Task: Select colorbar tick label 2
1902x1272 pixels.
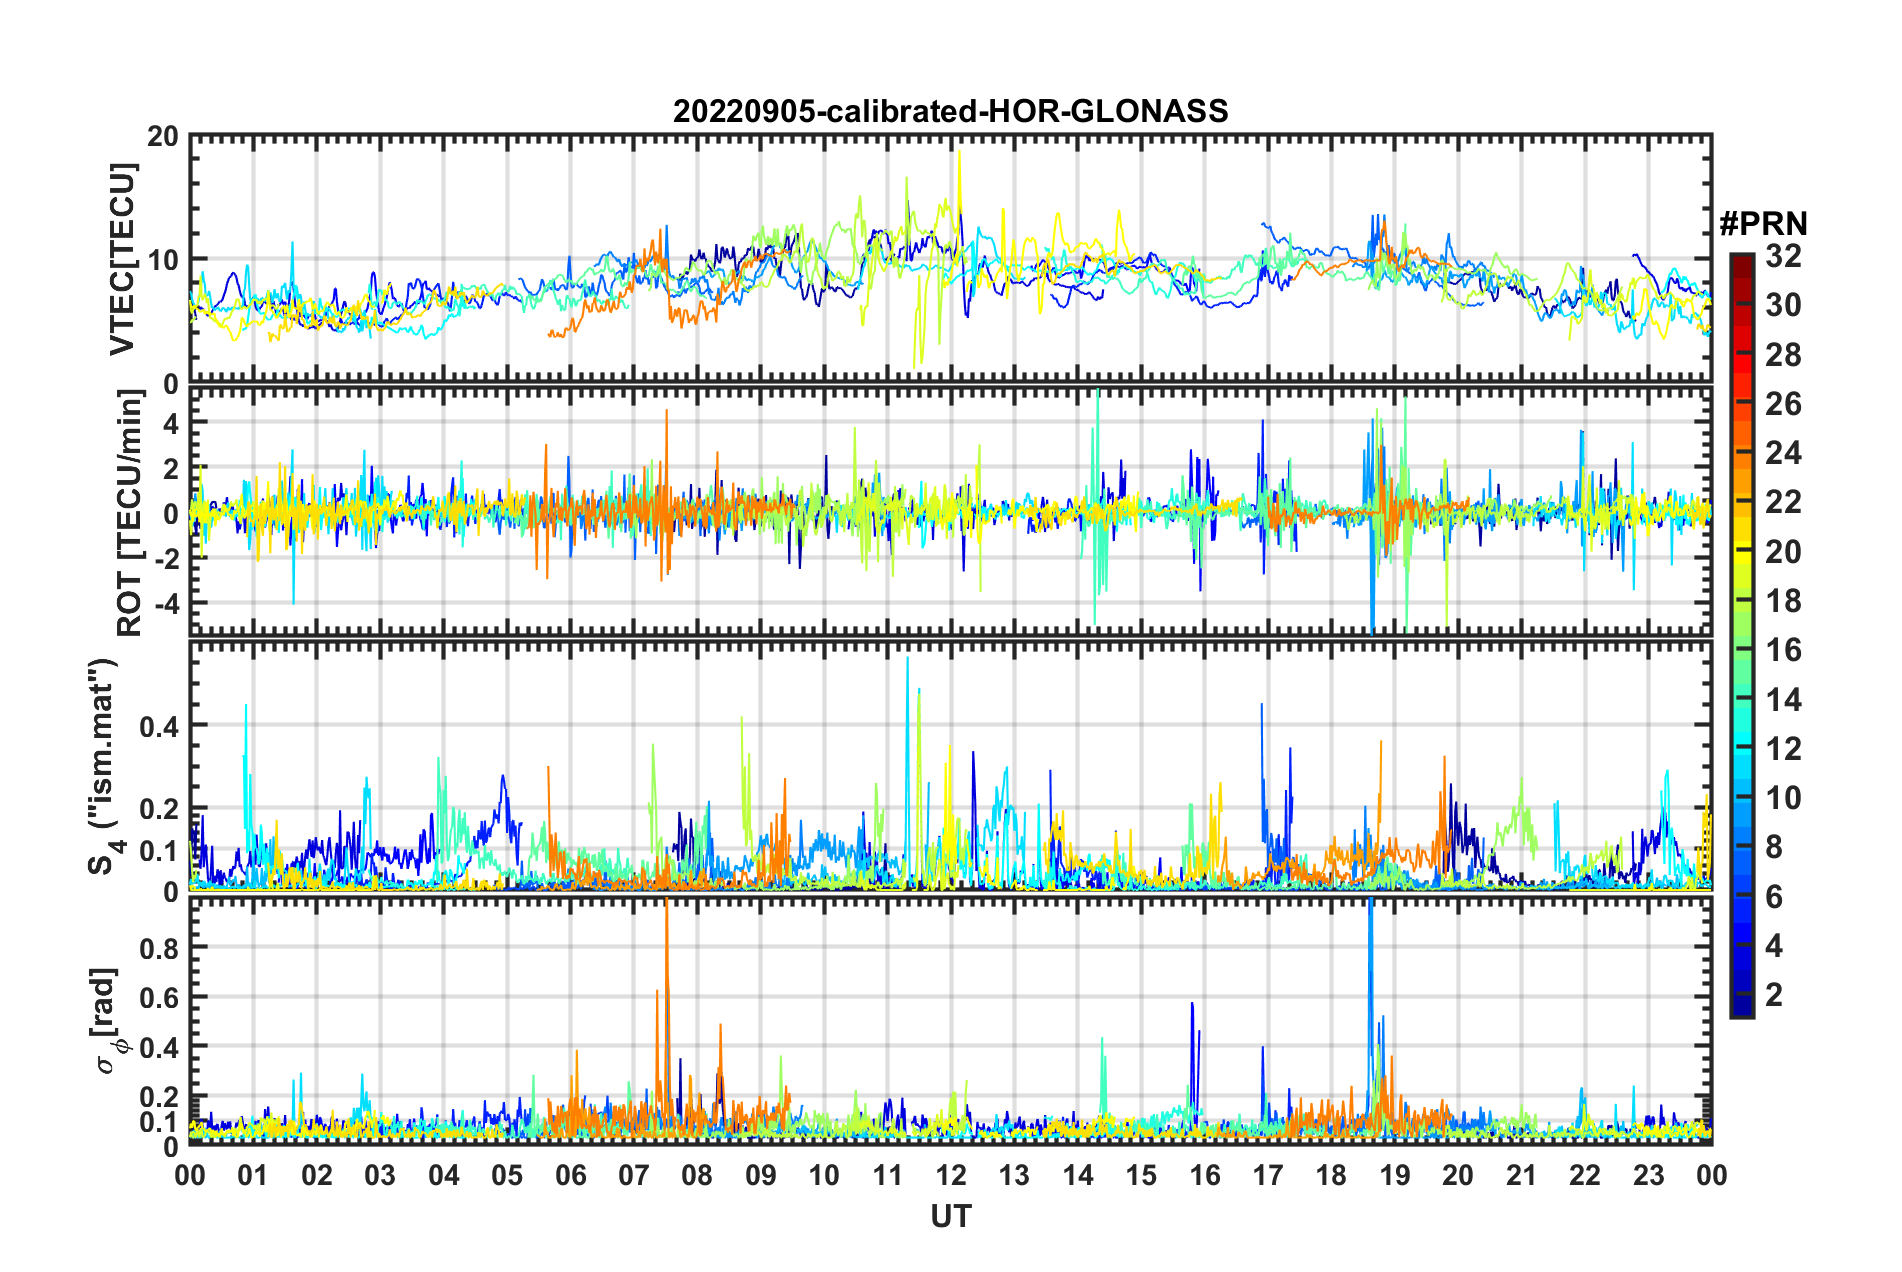Action: click(x=1774, y=995)
